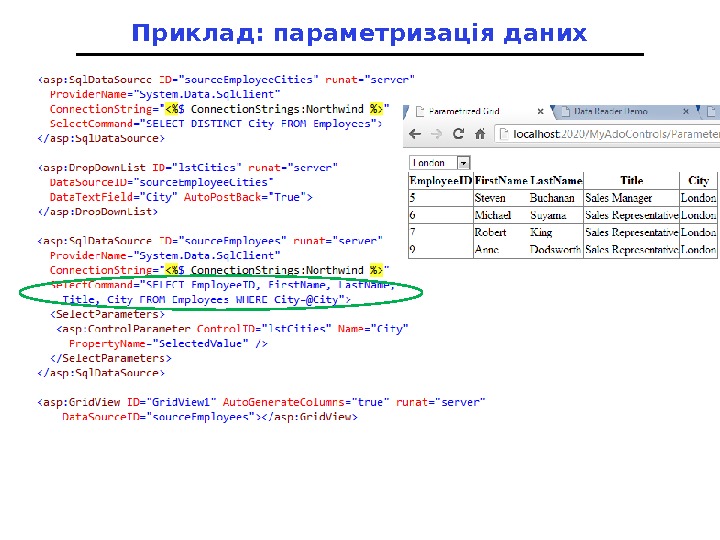720x540 pixels.
Task: Click the browser Back arrow
Action: click(415, 134)
